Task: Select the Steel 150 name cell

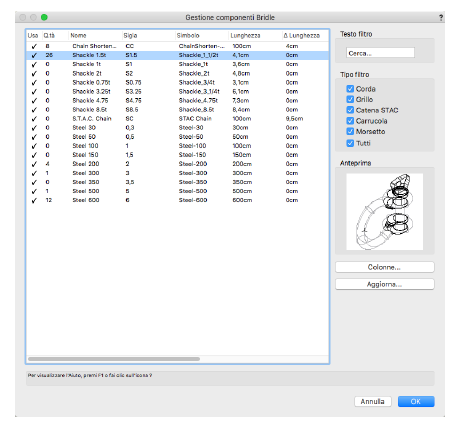Action: pyautogui.click(x=85, y=155)
